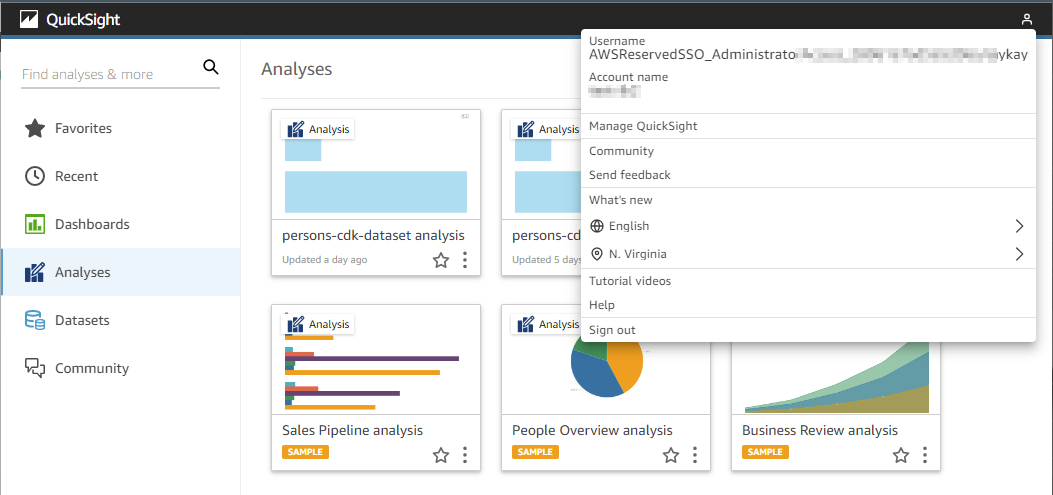
Task: Open persons-cdk-dataset analysis thumbnail updated a day ago
Action: [x=376, y=165]
